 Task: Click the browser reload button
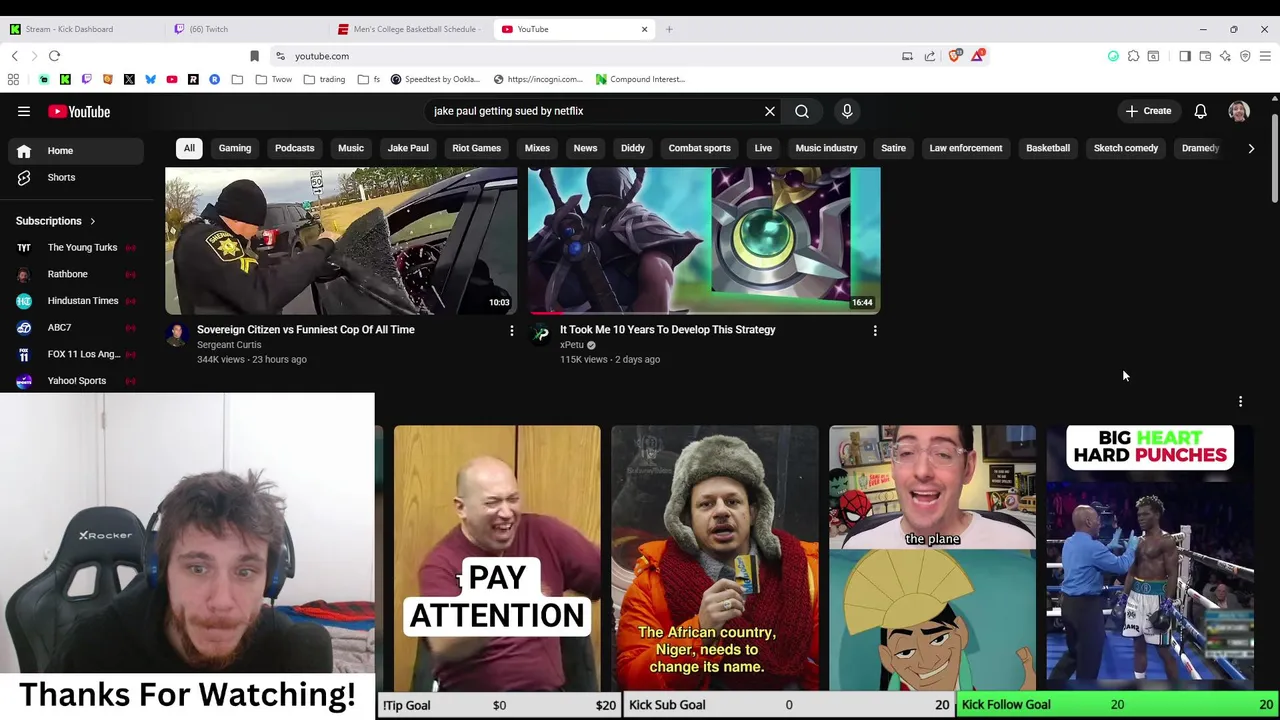click(x=55, y=56)
